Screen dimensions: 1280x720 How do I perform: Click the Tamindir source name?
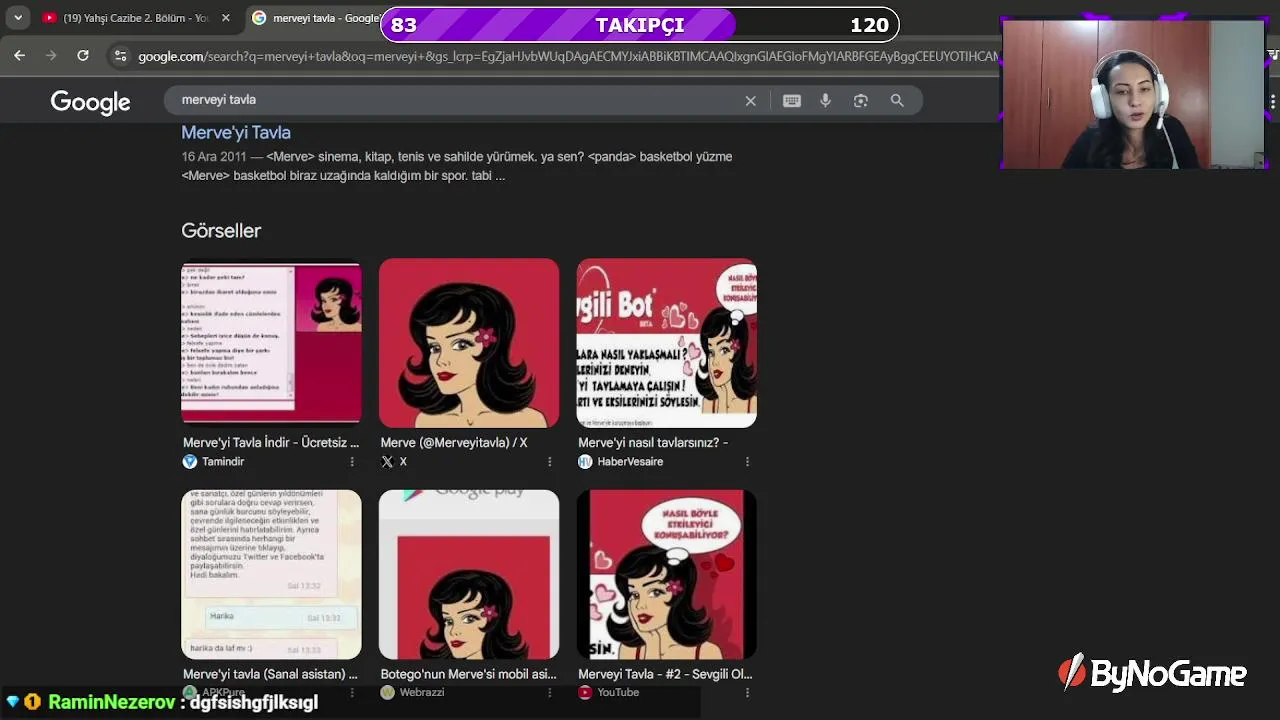pos(223,462)
